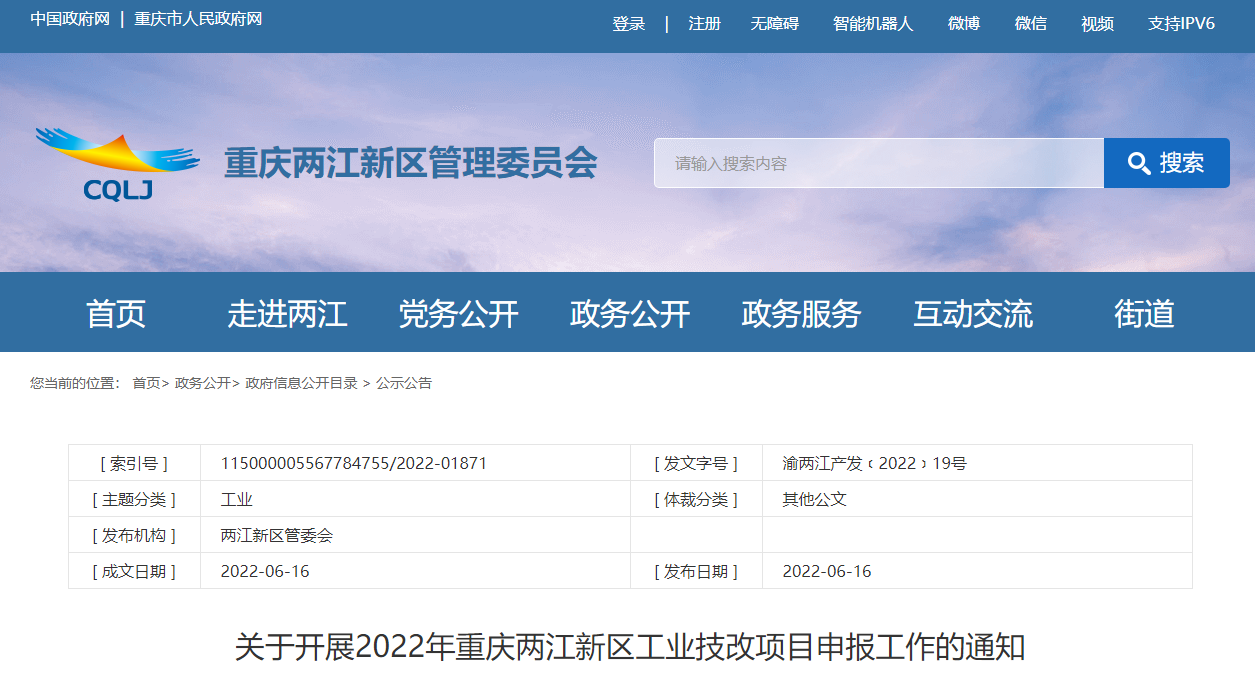The height and width of the screenshot is (682, 1255).
Task: Open the 街道 navigation menu
Action: coord(1144,314)
